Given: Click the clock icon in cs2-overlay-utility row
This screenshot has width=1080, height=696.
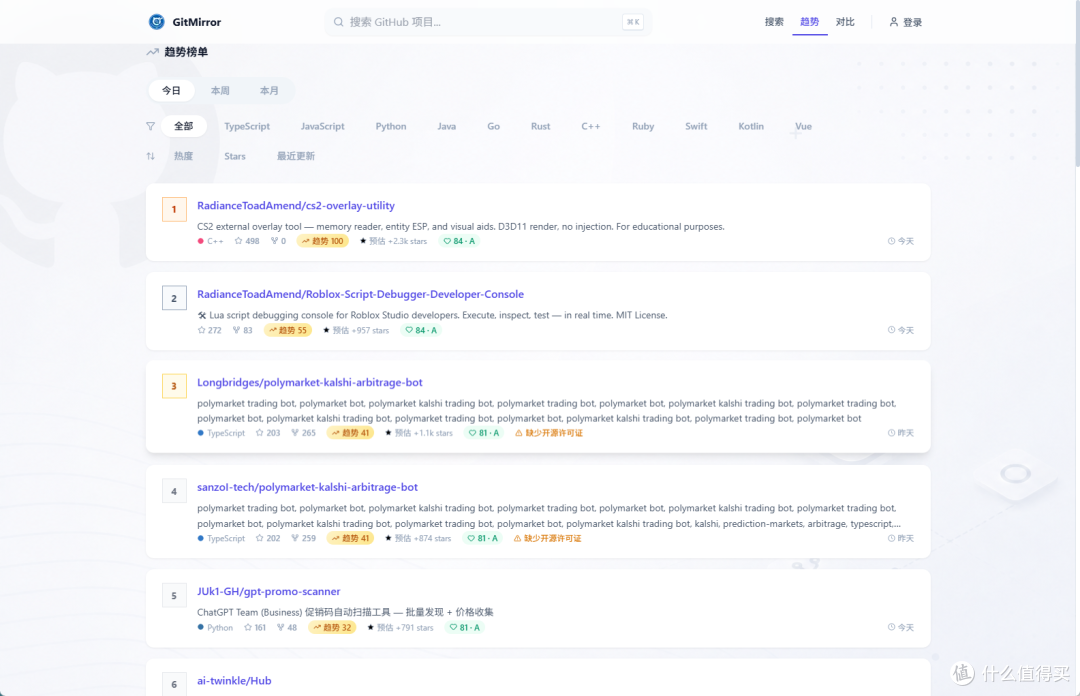Looking at the screenshot, I should [x=891, y=241].
